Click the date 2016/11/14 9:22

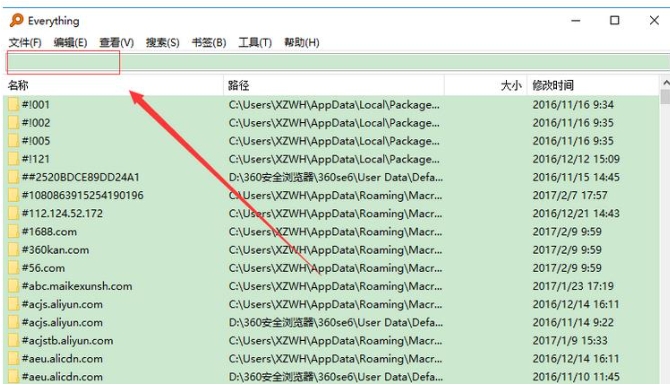tap(573, 323)
